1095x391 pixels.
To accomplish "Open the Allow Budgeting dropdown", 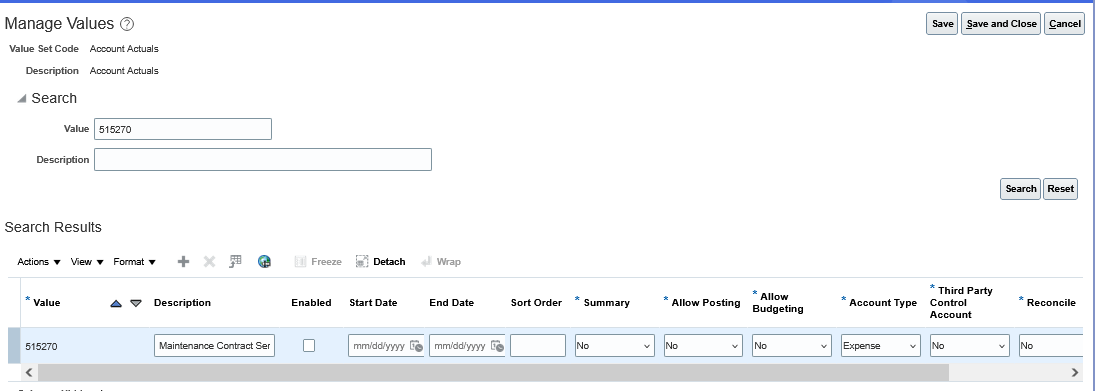I will [x=792, y=346].
